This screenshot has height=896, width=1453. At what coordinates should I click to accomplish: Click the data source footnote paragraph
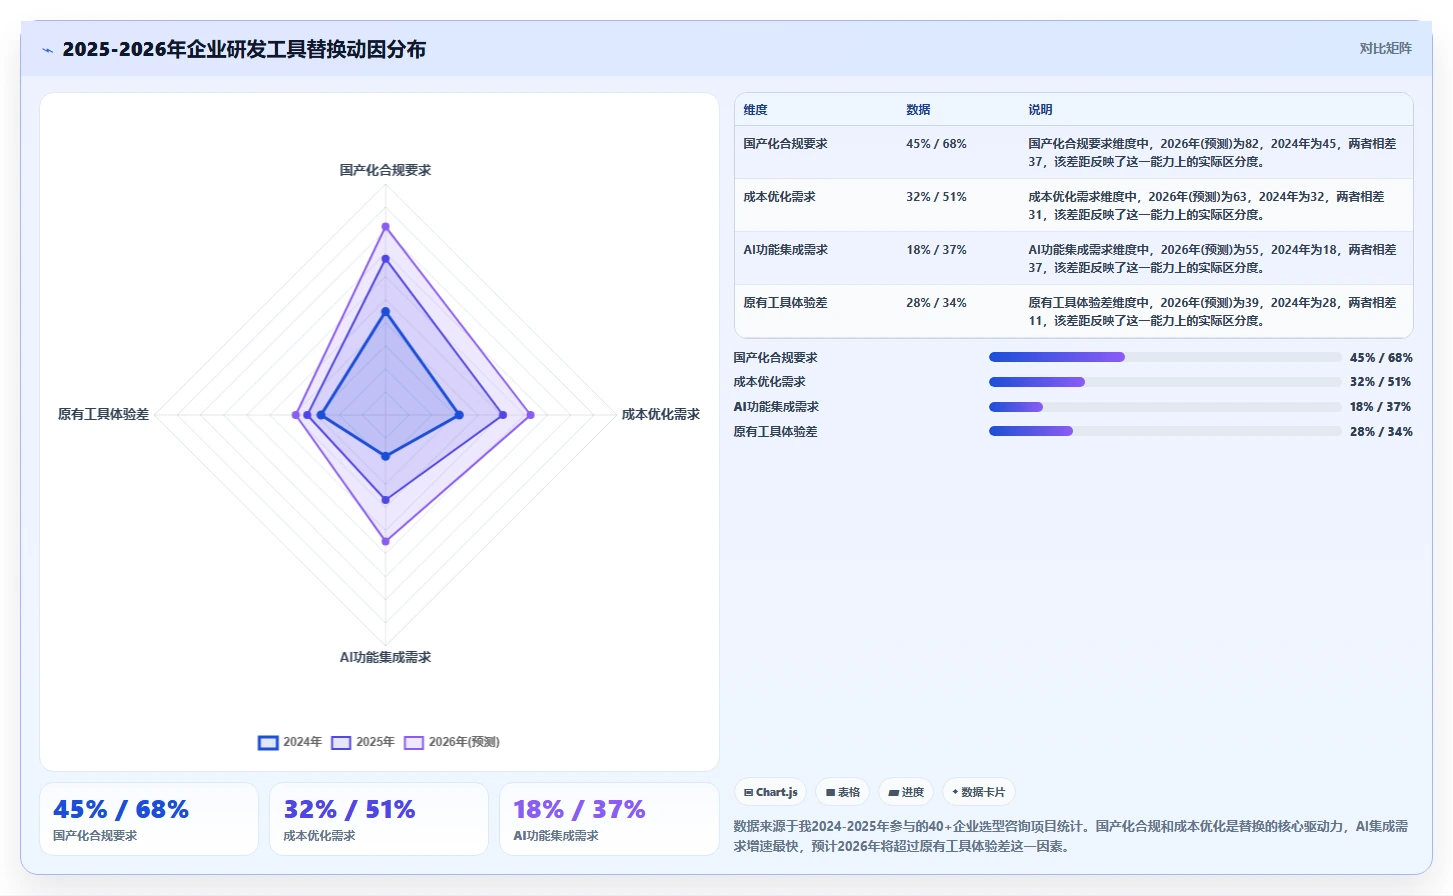click(1071, 836)
